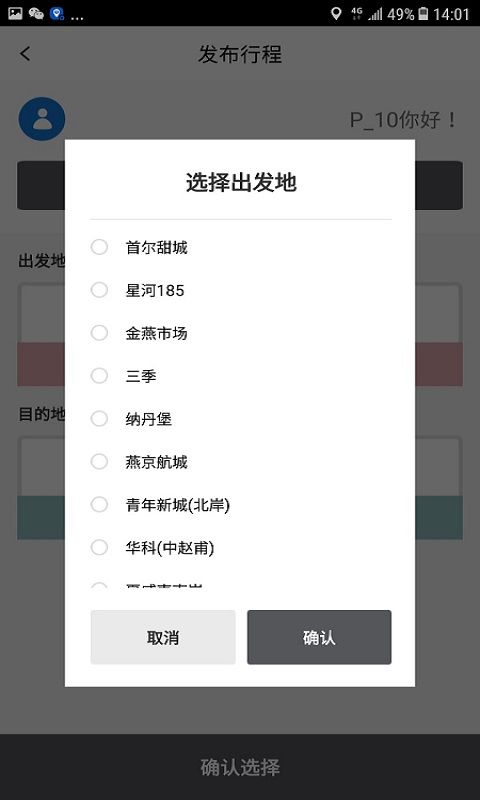Click the 确认 confirm button
The width and height of the screenshot is (480, 800).
319,637
